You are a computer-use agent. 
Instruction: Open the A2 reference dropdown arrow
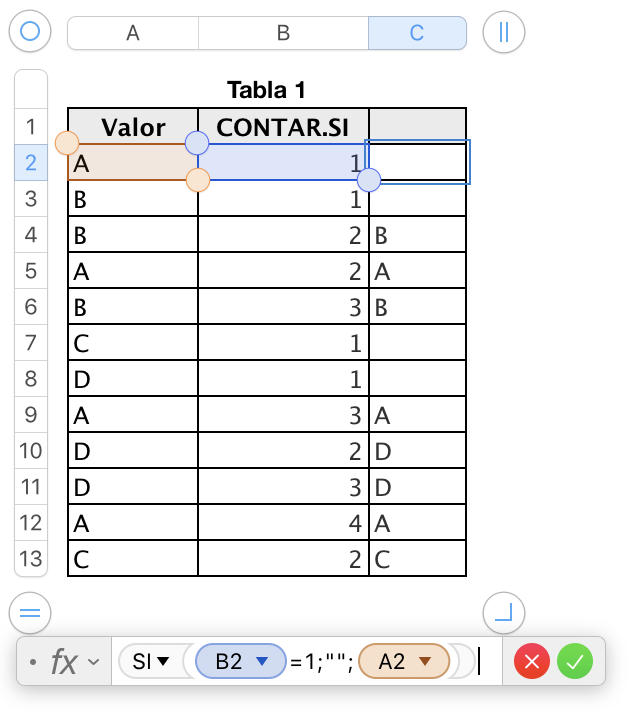(425, 661)
